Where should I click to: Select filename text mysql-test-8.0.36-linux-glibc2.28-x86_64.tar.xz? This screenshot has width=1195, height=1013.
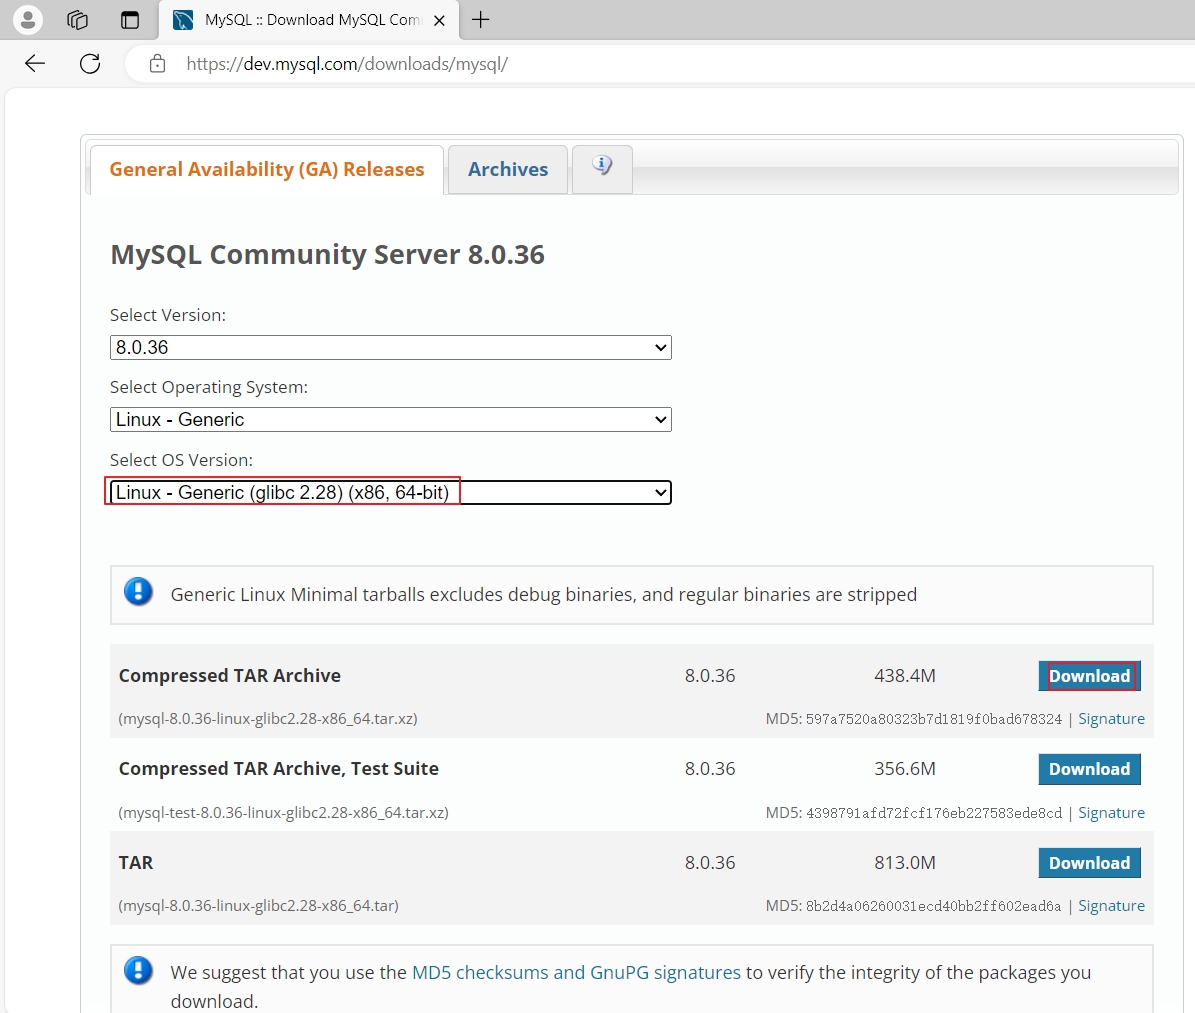[284, 813]
